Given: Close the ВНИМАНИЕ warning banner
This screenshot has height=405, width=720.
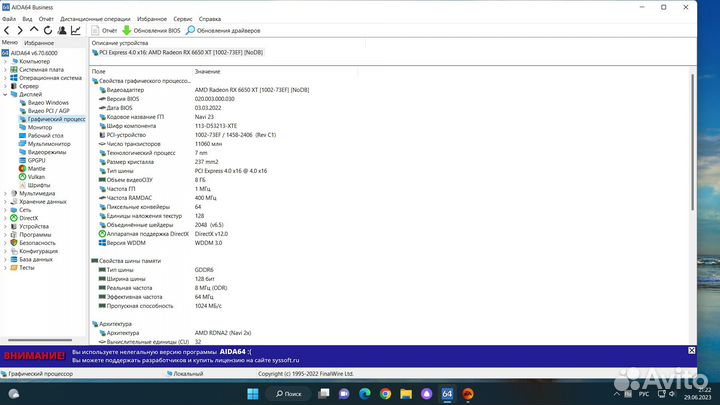Looking at the screenshot, I should pyautogui.click(x=692, y=350).
